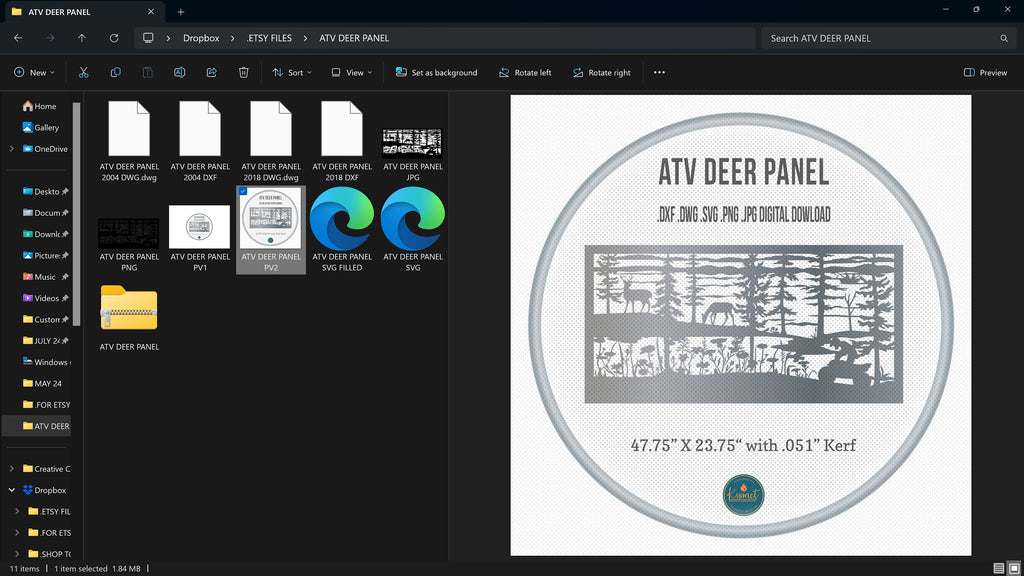
Task: Click the search magnifier icon
Action: (x=1004, y=39)
